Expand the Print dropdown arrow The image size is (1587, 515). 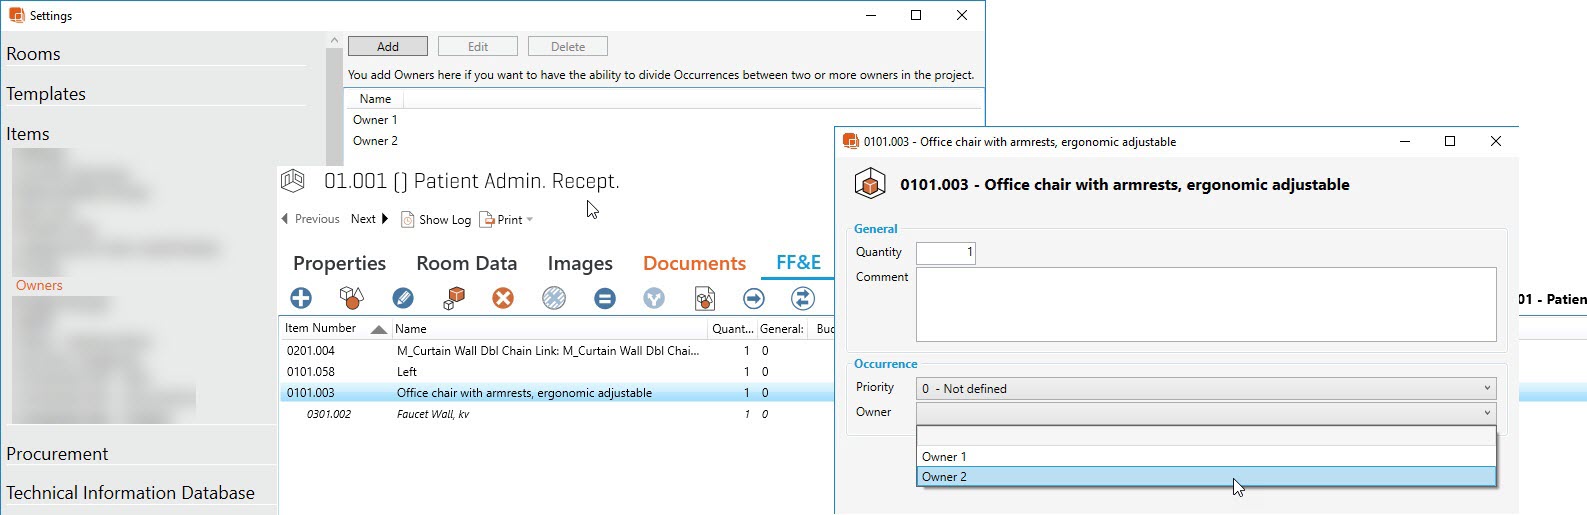[530, 220]
